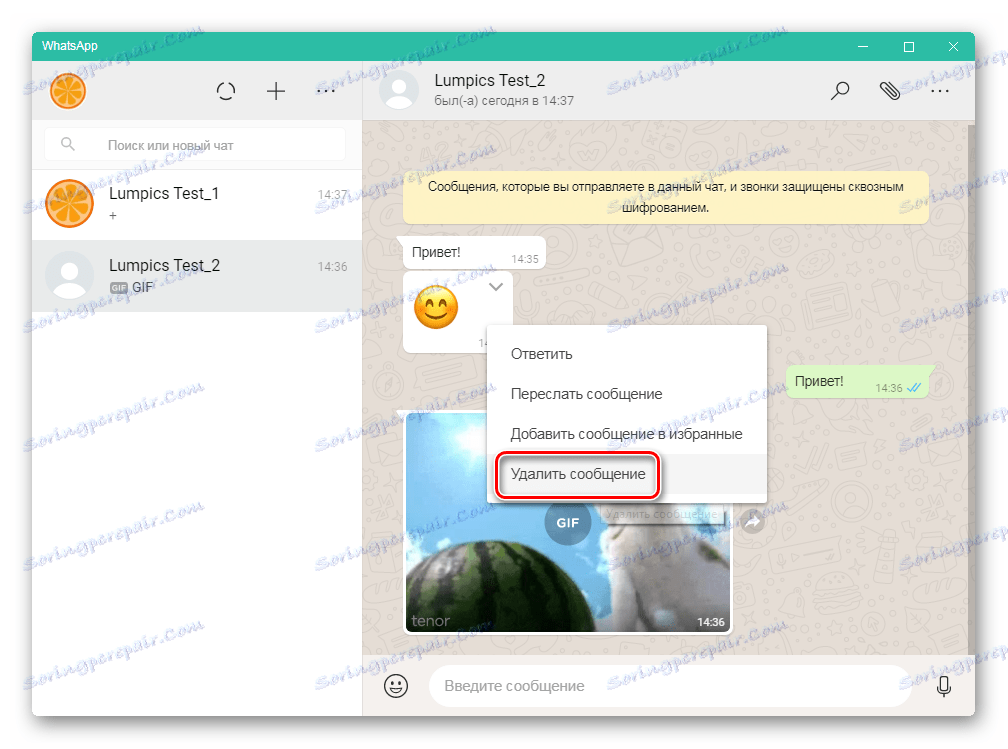Open Lumpics Test_1 chat
Viewport: 1008px width, 749px height.
click(197, 204)
